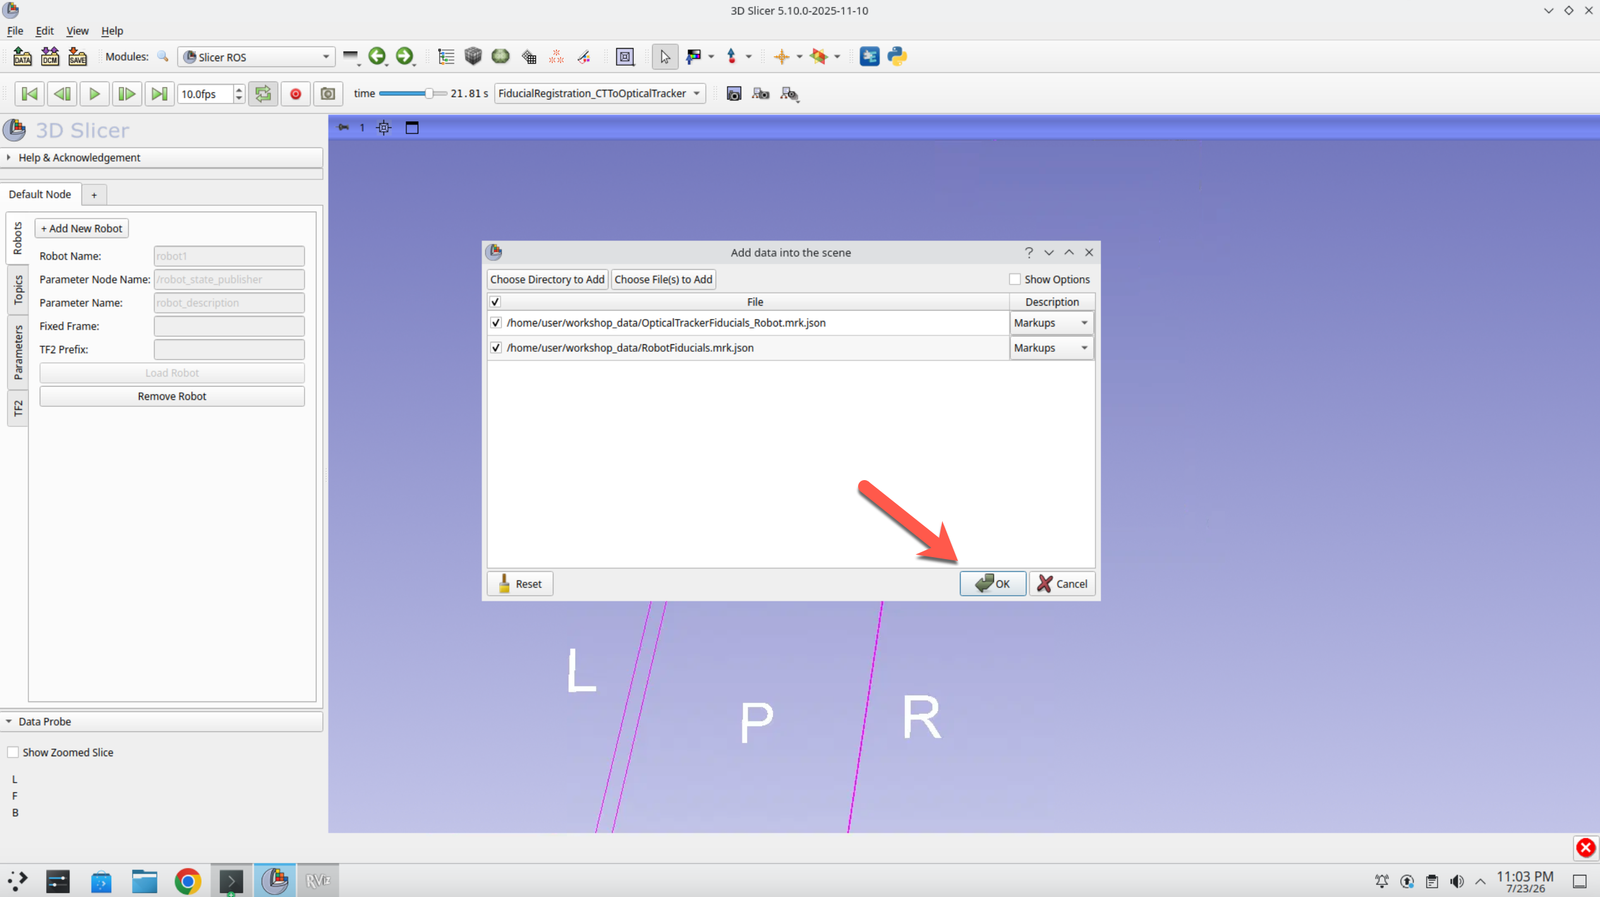Capture a screenshot with camera icon
Viewport: 1600px width, 897px height.
pos(734,94)
